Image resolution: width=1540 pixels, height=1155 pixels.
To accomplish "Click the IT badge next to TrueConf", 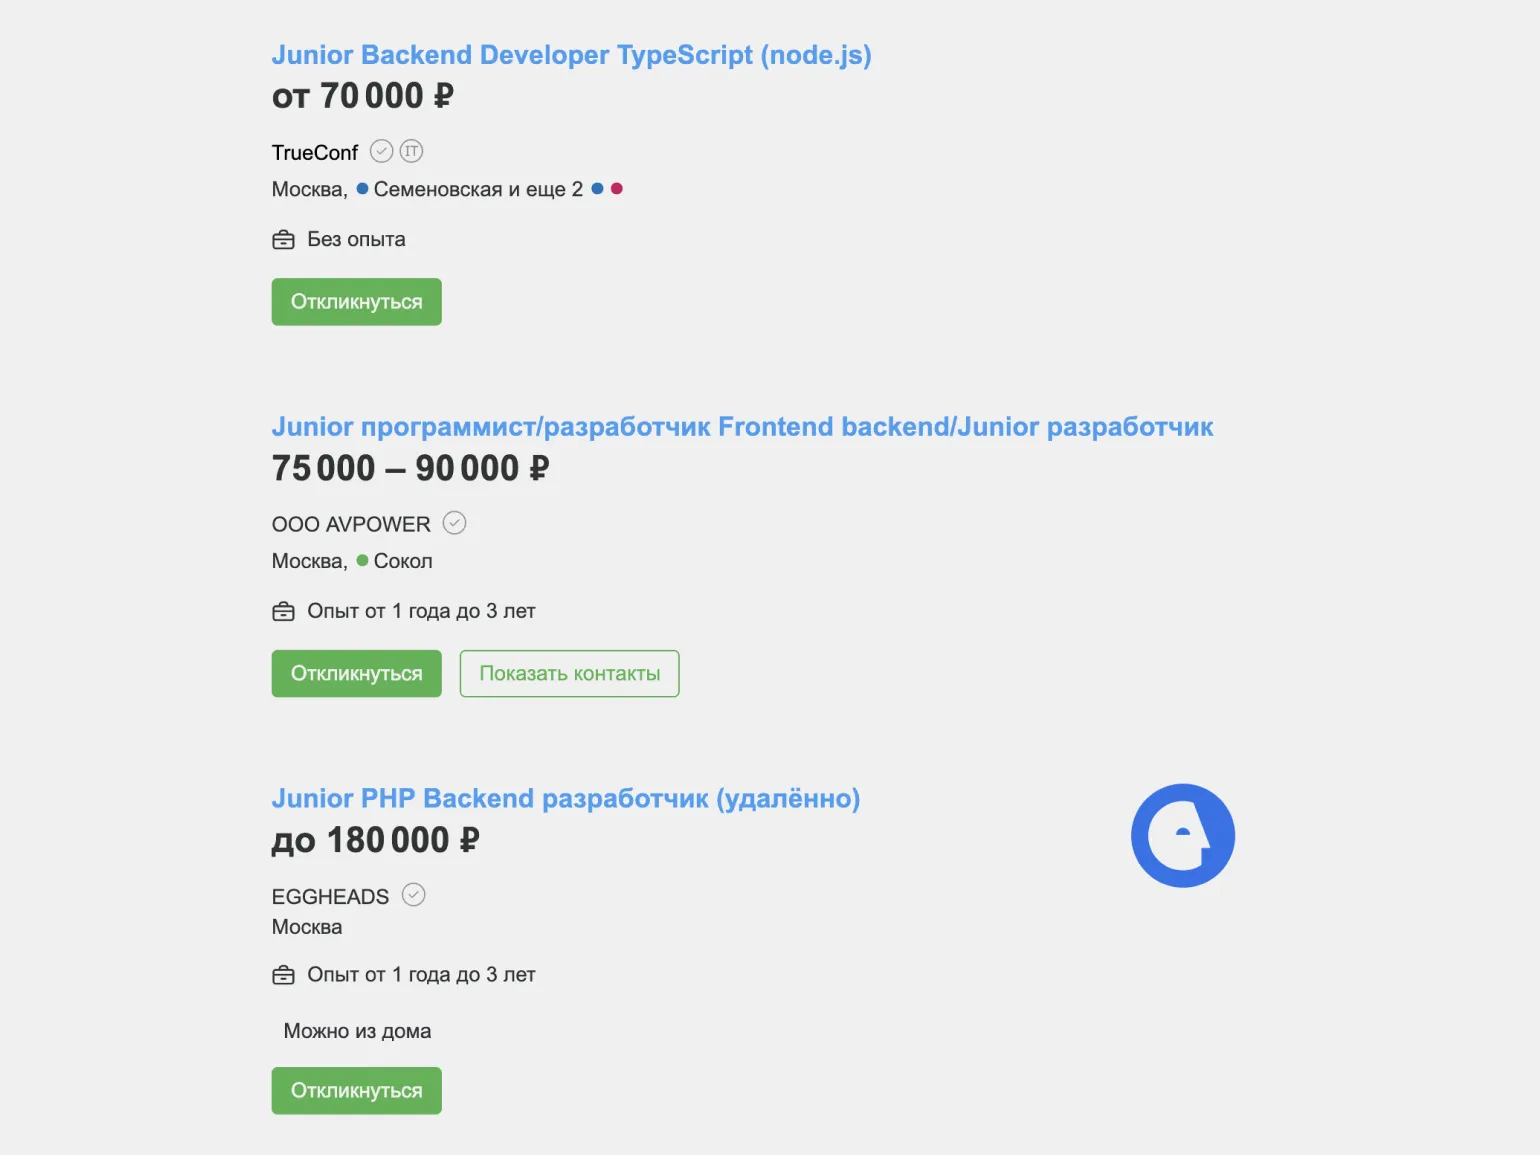I will [x=411, y=151].
